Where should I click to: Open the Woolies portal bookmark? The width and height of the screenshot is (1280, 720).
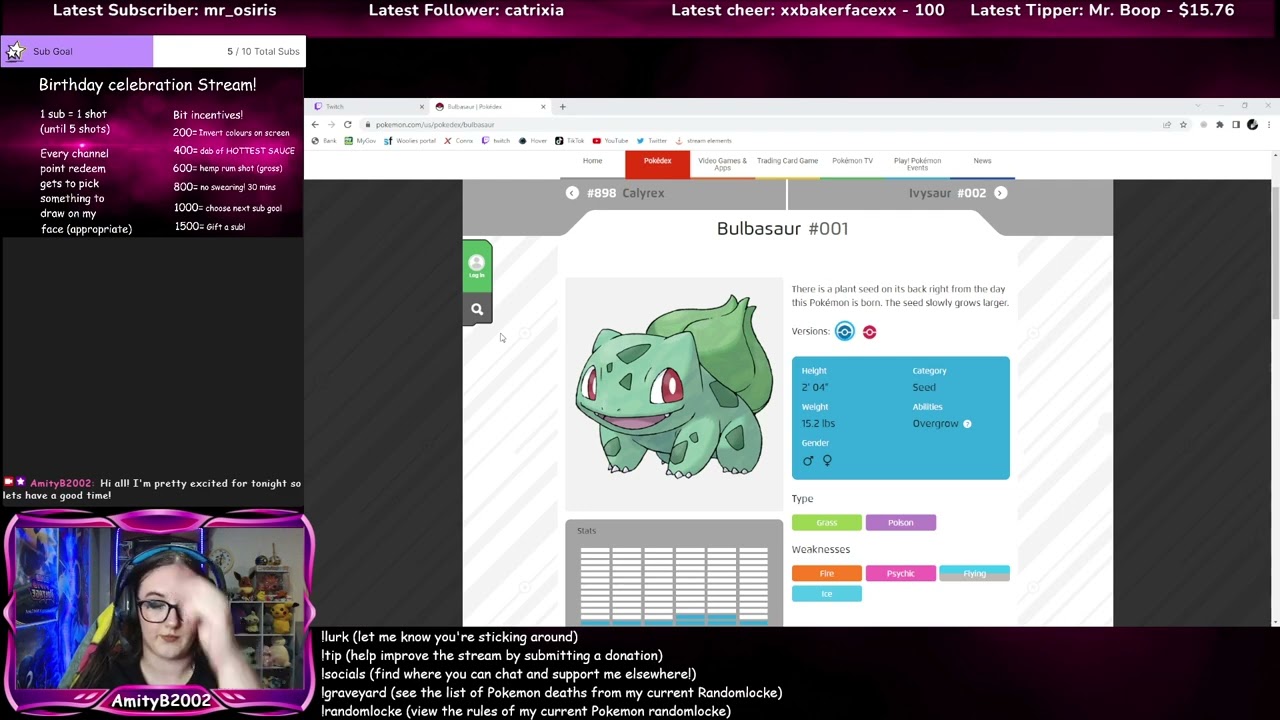(x=410, y=141)
